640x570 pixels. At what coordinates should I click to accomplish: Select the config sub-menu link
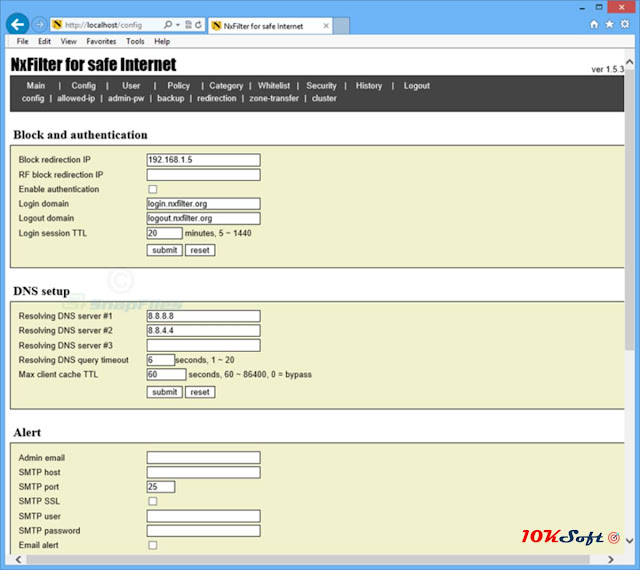click(33, 98)
